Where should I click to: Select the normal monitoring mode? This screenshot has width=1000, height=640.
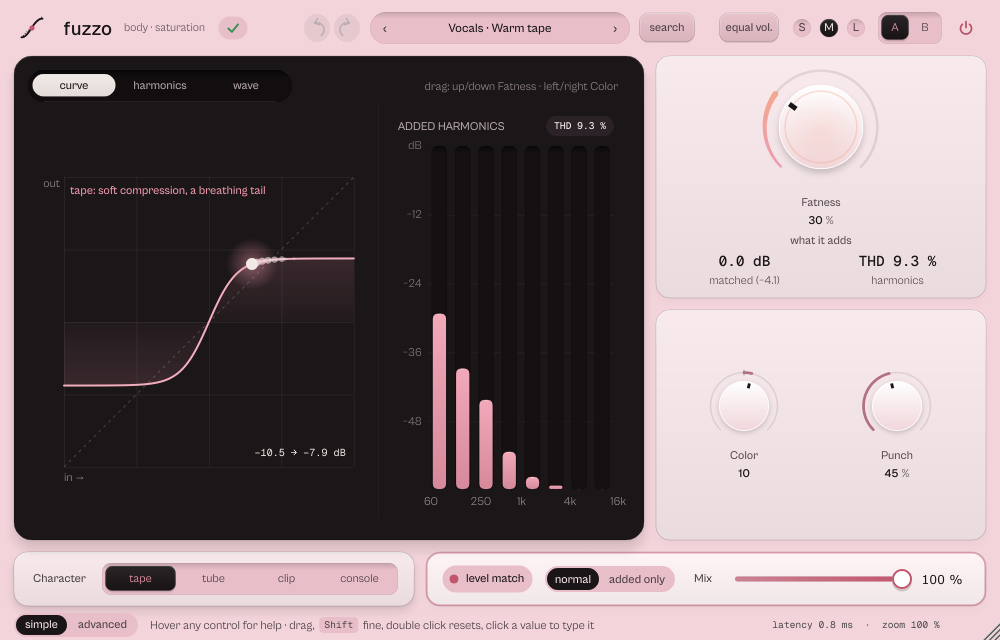[x=573, y=579]
